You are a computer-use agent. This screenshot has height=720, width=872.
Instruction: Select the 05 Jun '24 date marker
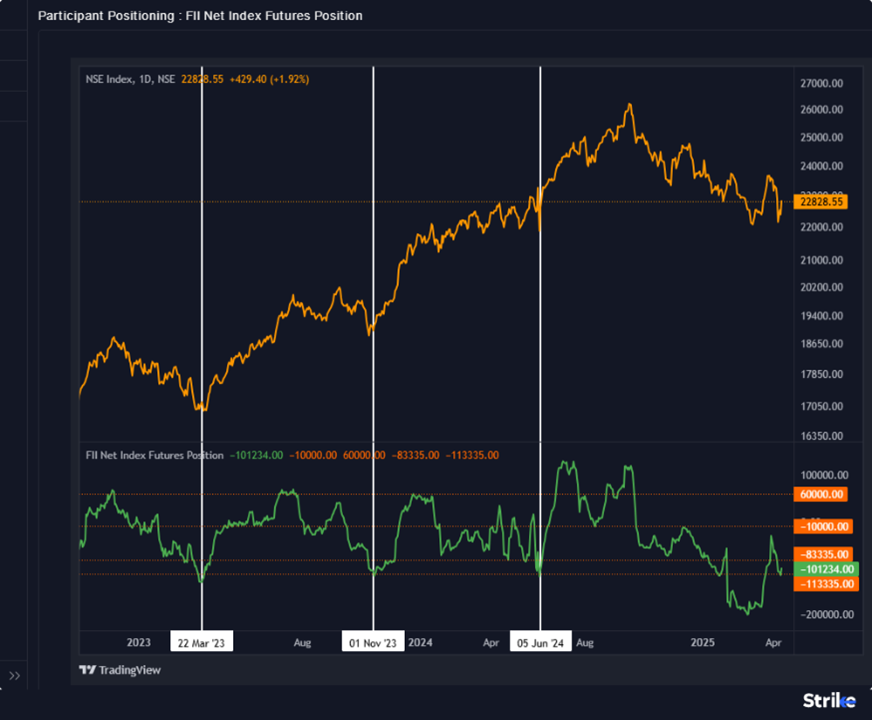point(541,642)
